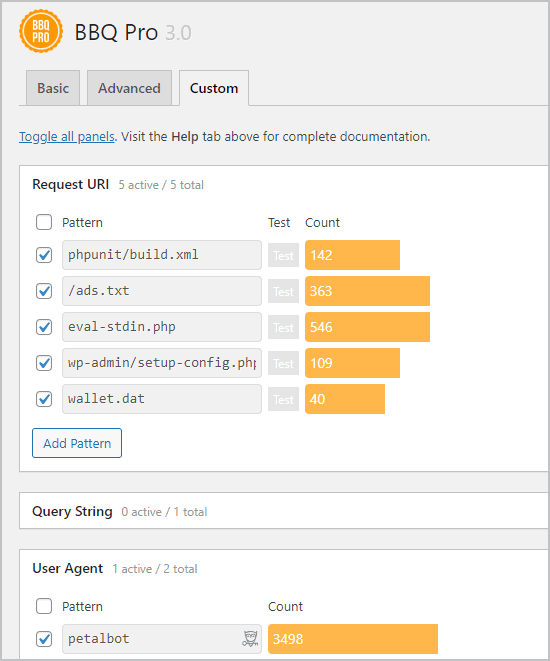
Task: Collapse the User Agent panel heading
Action: [67, 568]
